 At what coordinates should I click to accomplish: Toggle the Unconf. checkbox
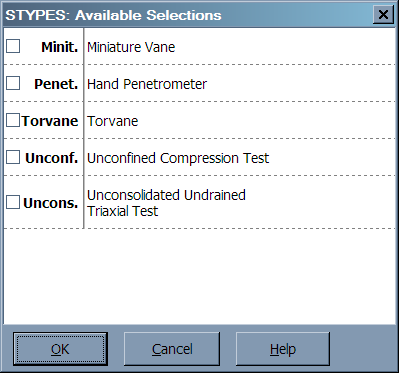click(13, 157)
